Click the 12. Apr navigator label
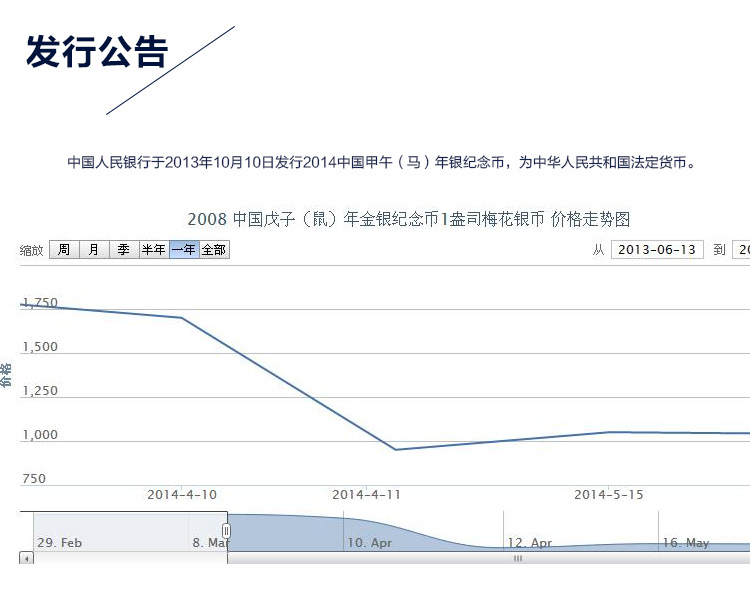The height and width of the screenshot is (599, 750). 529,543
